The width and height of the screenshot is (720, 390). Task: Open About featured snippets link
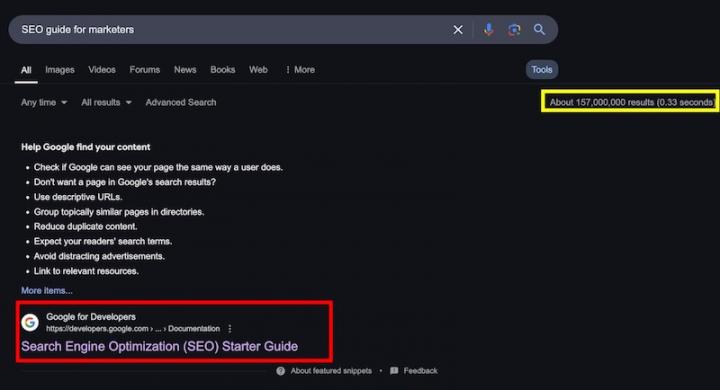tap(331, 371)
